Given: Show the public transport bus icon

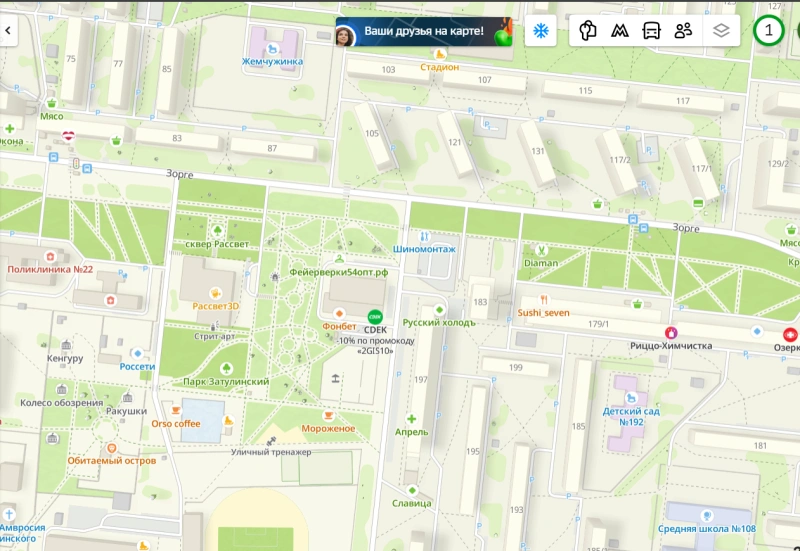Looking at the screenshot, I should [x=651, y=31].
